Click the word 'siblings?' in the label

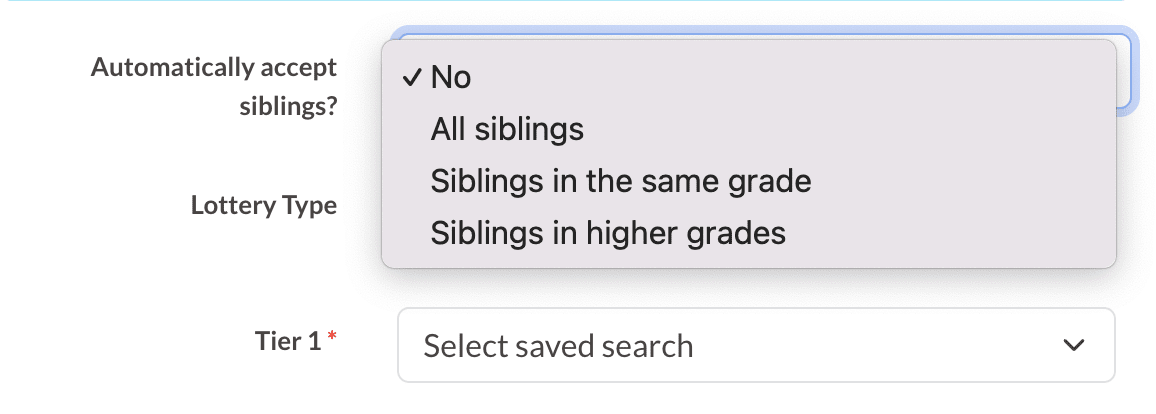(x=288, y=106)
